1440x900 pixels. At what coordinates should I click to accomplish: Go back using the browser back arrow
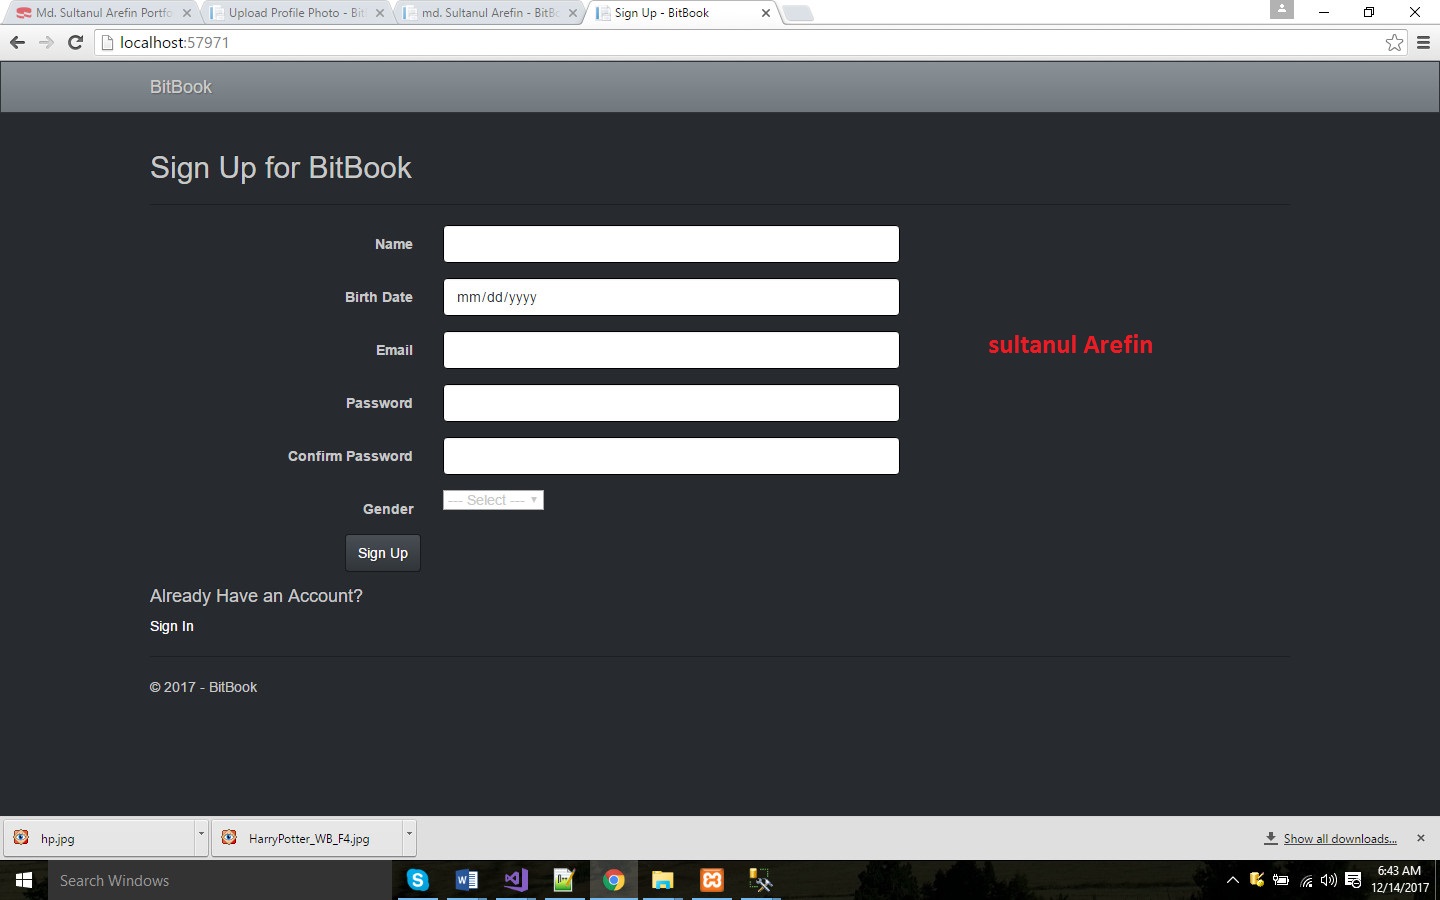coord(17,42)
